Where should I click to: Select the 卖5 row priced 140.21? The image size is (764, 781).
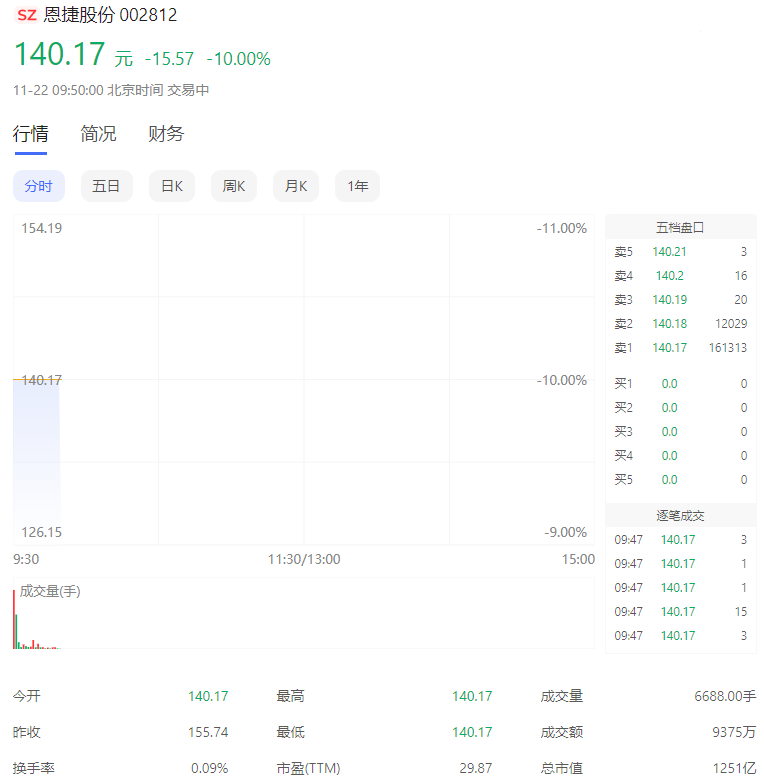pos(680,252)
